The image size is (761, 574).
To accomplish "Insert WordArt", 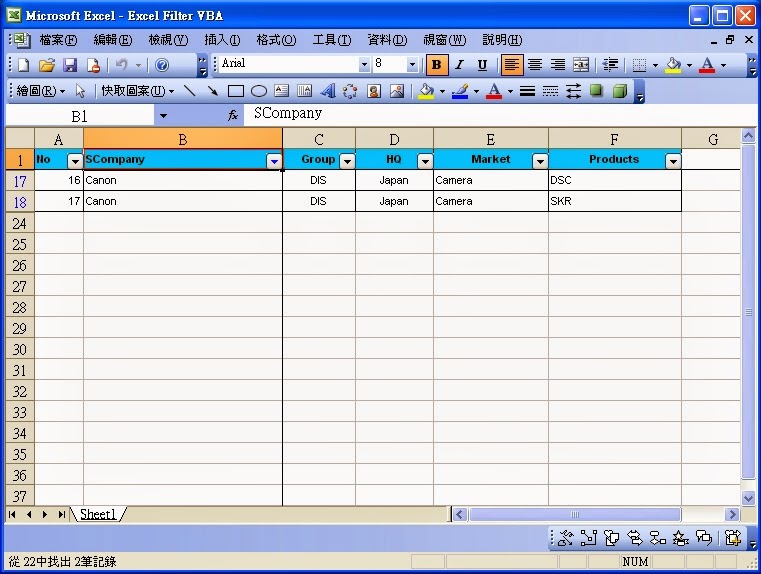I will (328, 91).
